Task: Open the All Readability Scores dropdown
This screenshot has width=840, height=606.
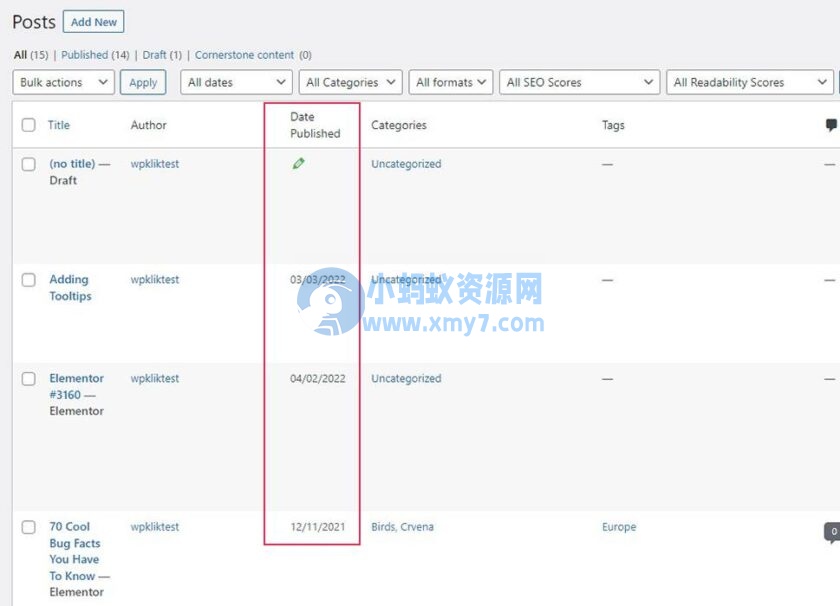Action: pyautogui.click(x=749, y=82)
